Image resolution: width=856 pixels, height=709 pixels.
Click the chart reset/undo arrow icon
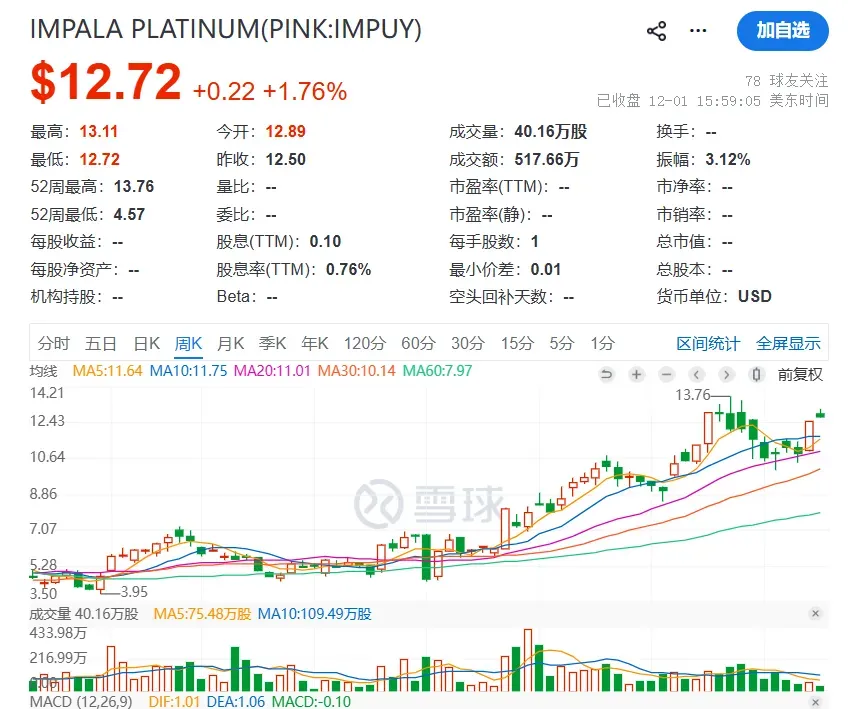[606, 374]
